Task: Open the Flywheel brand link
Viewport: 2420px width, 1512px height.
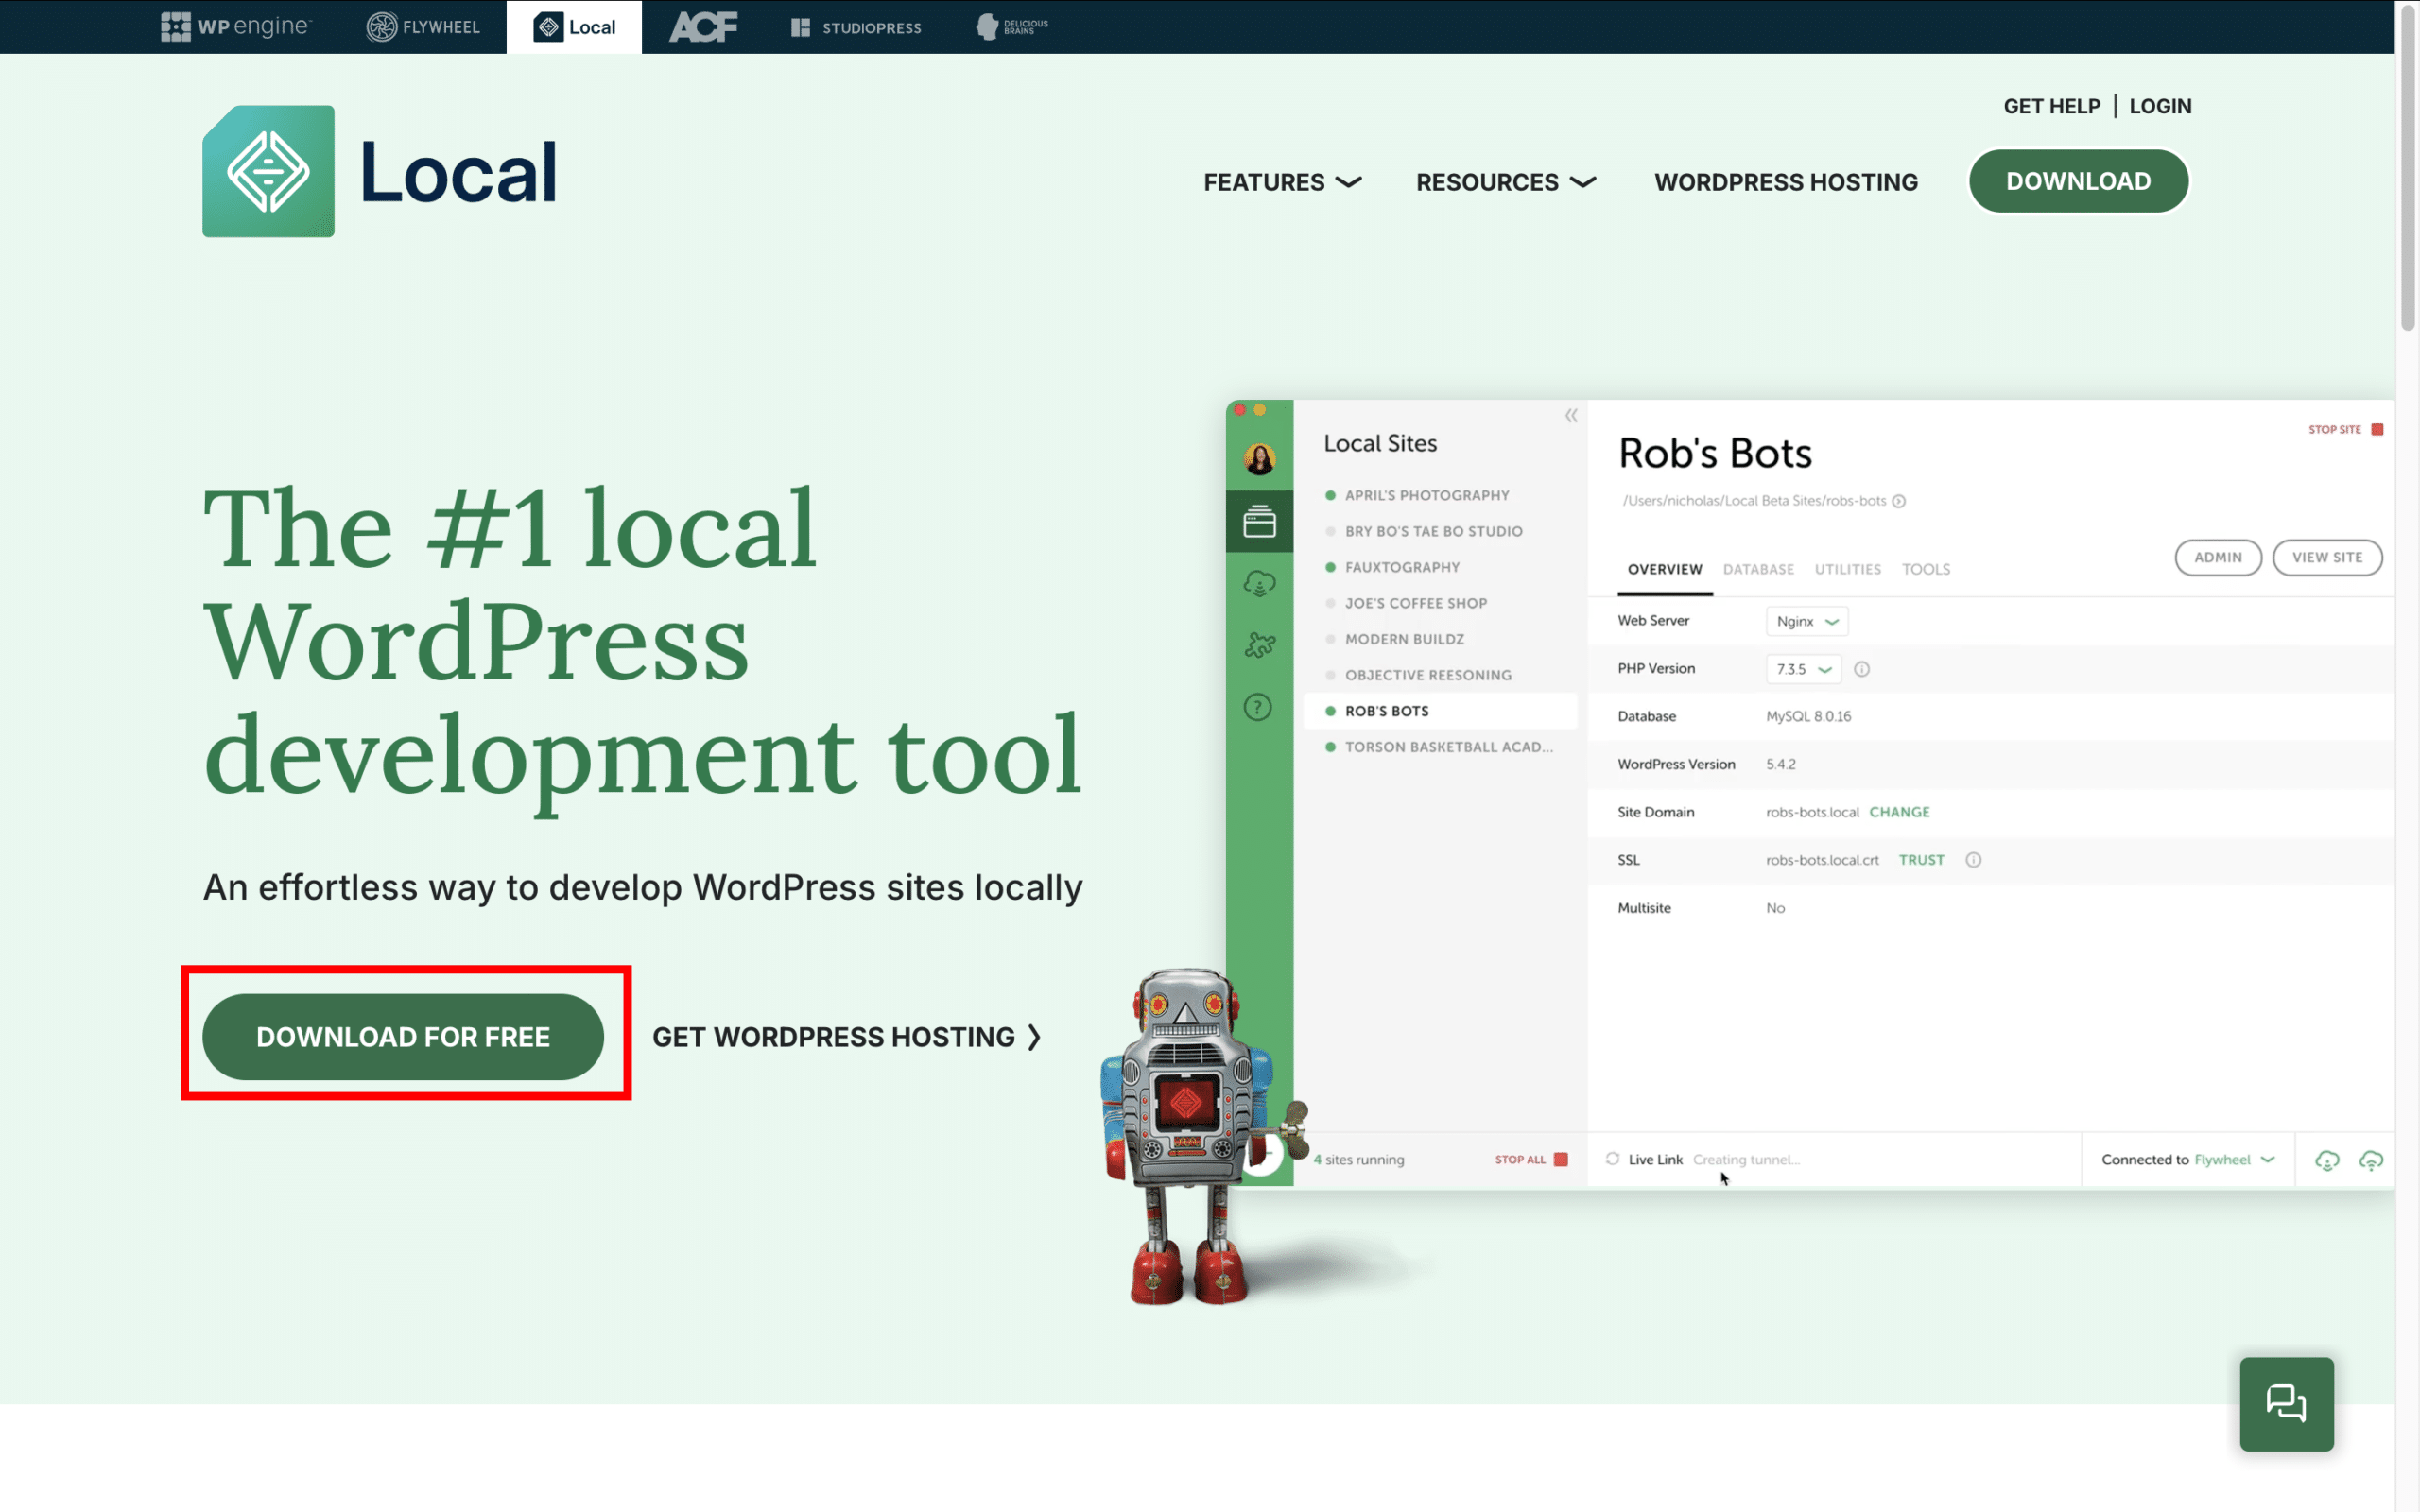Action: [423, 27]
